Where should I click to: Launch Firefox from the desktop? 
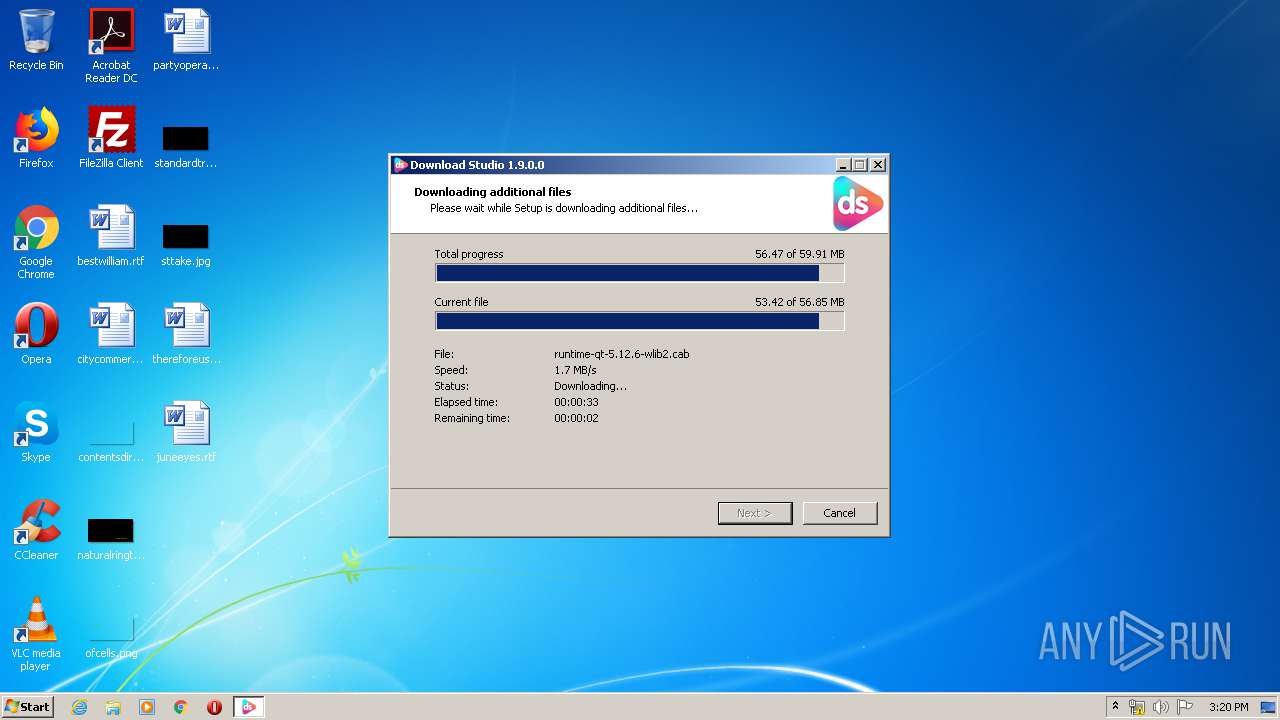click(36, 138)
